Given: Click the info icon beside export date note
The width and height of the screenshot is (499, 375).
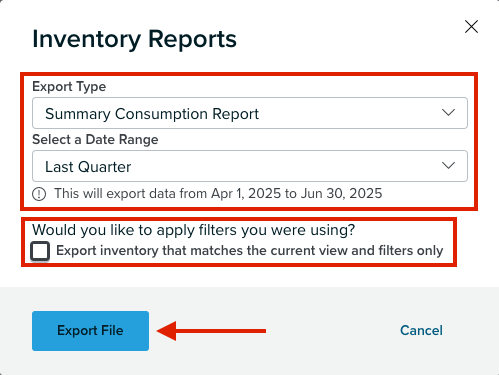Looking at the screenshot, I should tap(39, 194).
